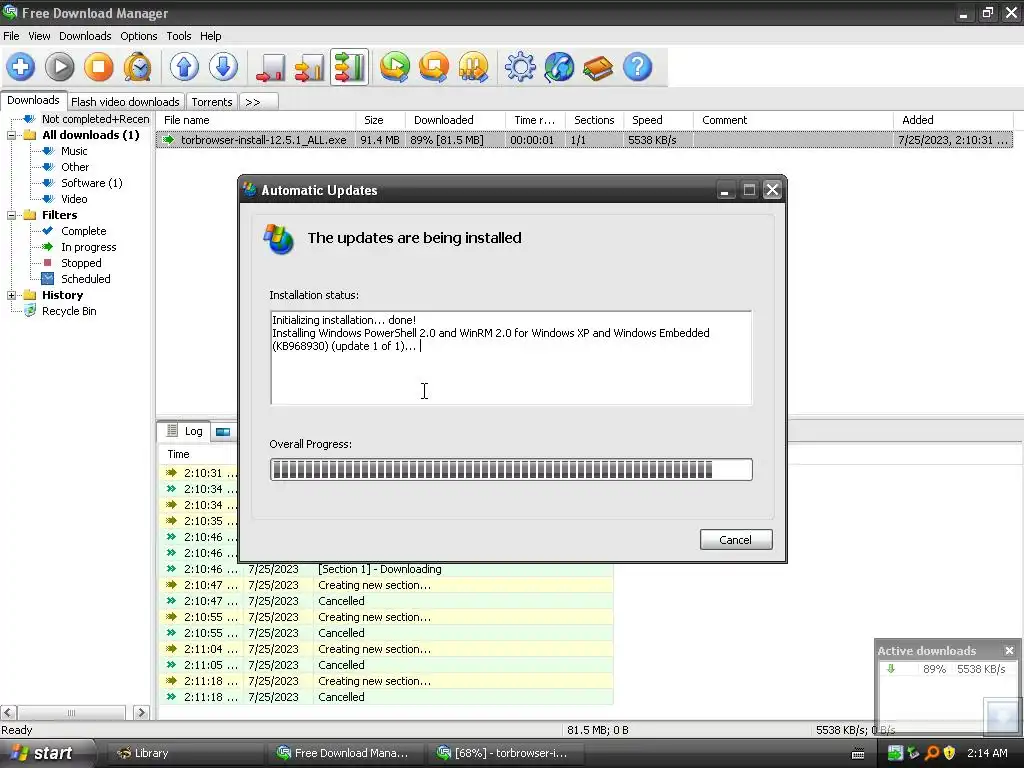
Task: Click the Overall Progress bar in updates dialog
Action: click(x=511, y=470)
